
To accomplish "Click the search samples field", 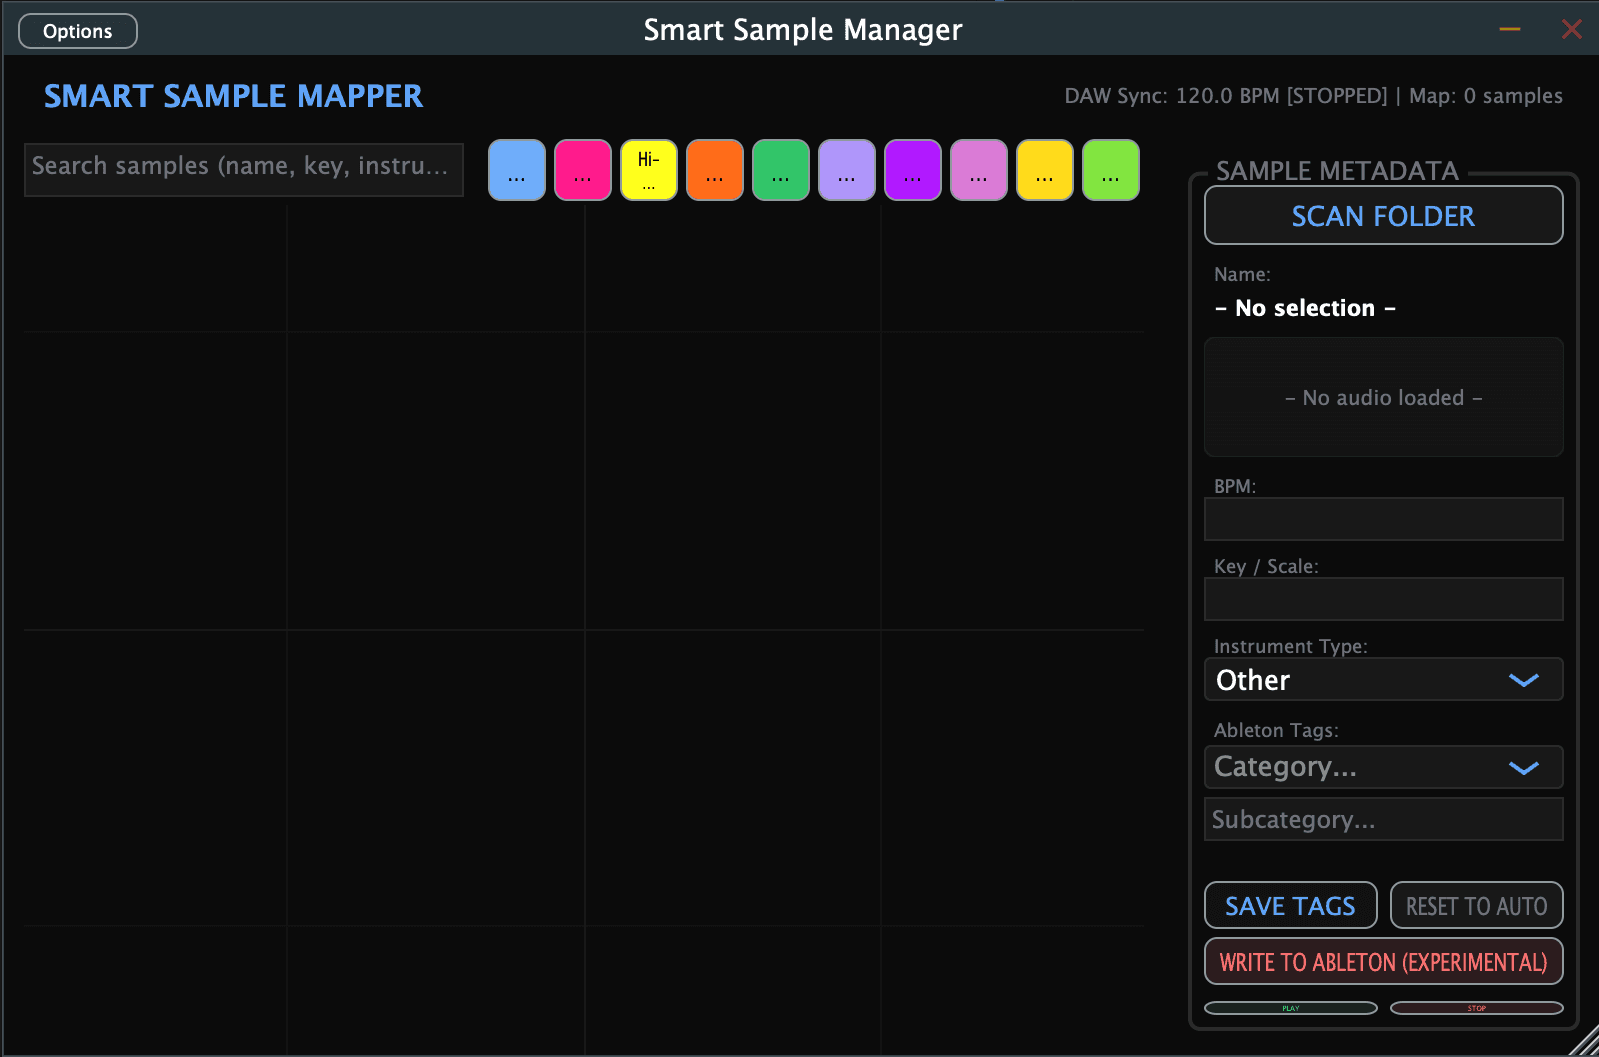I will 244,169.
